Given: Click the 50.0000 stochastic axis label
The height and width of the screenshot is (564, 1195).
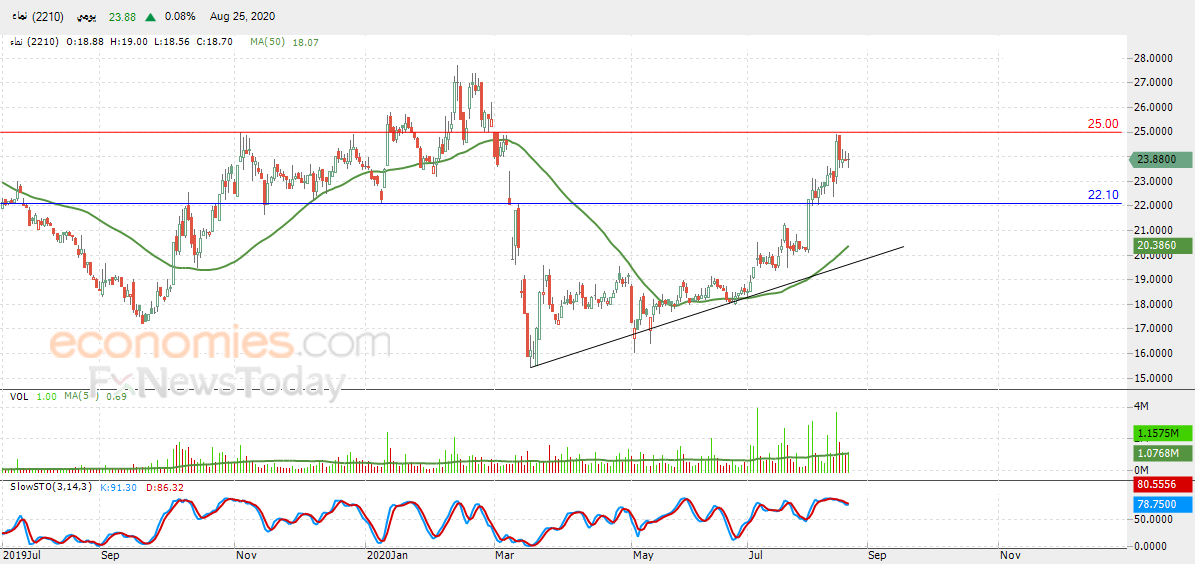Looking at the screenshot, I should (x=1152, y=519).
